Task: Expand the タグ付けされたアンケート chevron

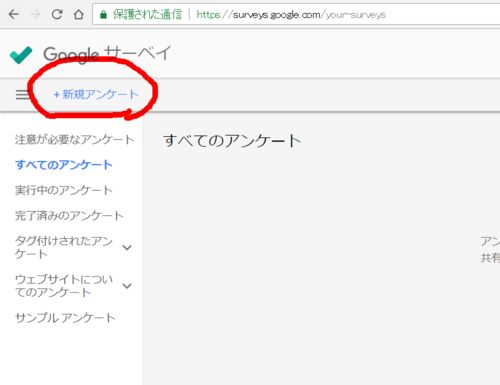Action: (127, 247)
